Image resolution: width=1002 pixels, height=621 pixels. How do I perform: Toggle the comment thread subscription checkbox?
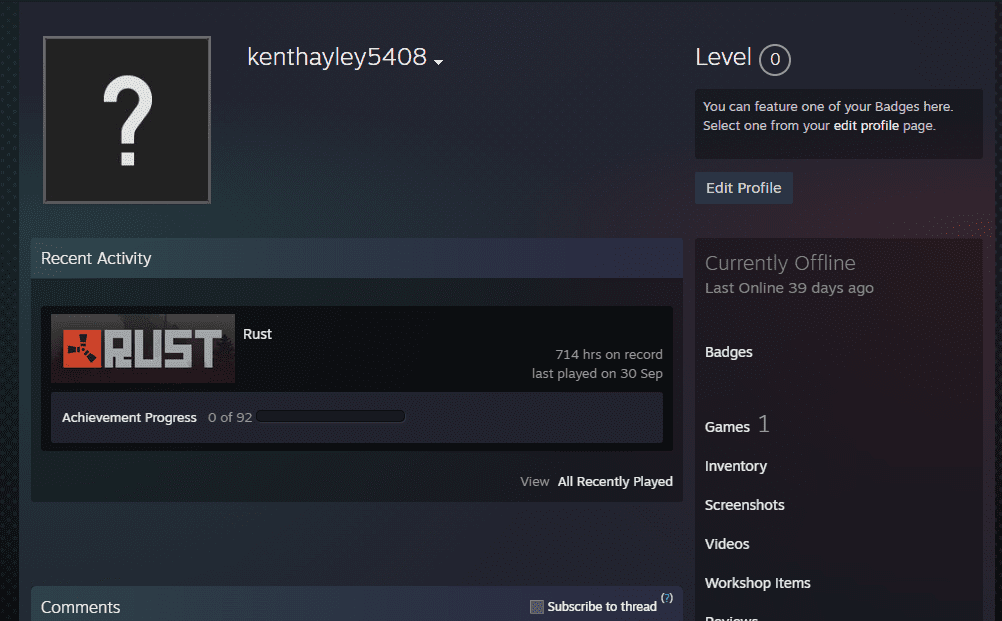(x=536, y=606)
